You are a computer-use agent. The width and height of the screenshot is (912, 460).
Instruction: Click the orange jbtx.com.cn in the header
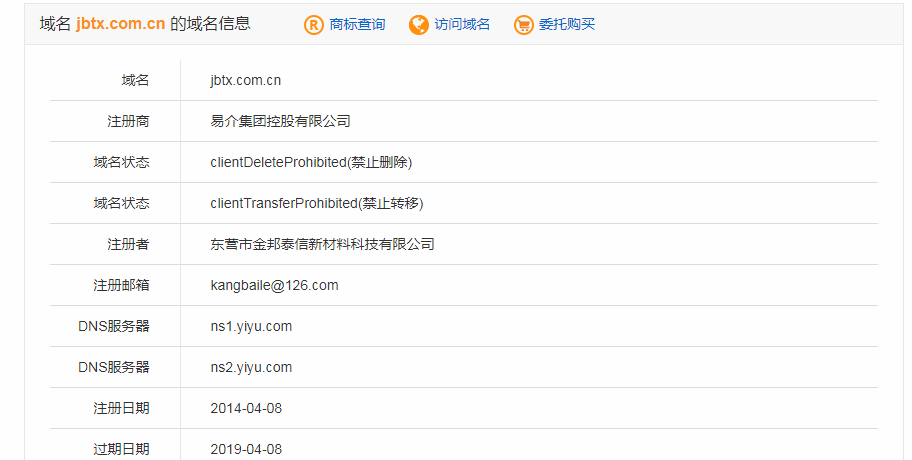pos(120,24)
